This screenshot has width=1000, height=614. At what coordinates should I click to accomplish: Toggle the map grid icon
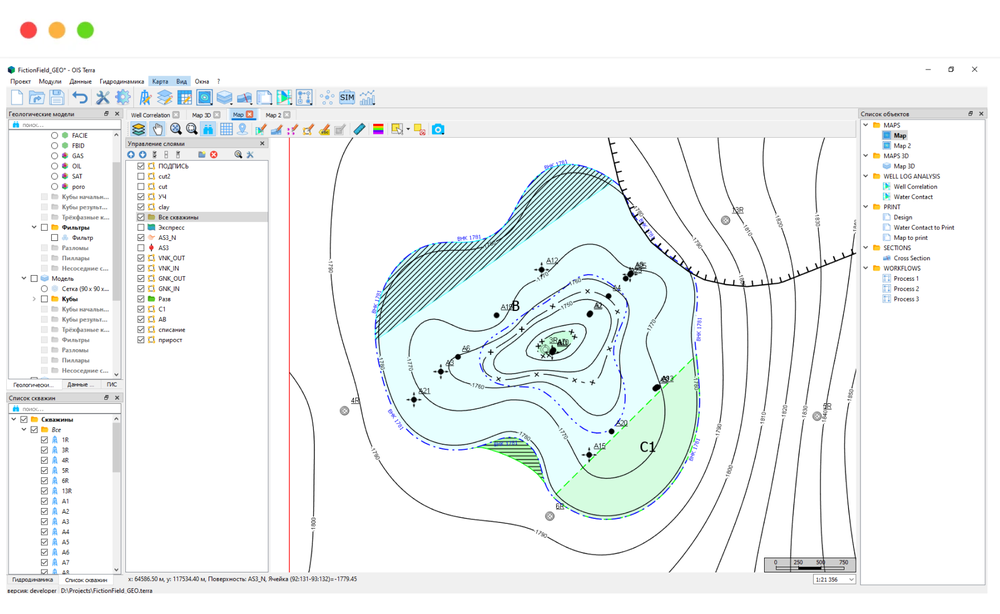[226, 129]
